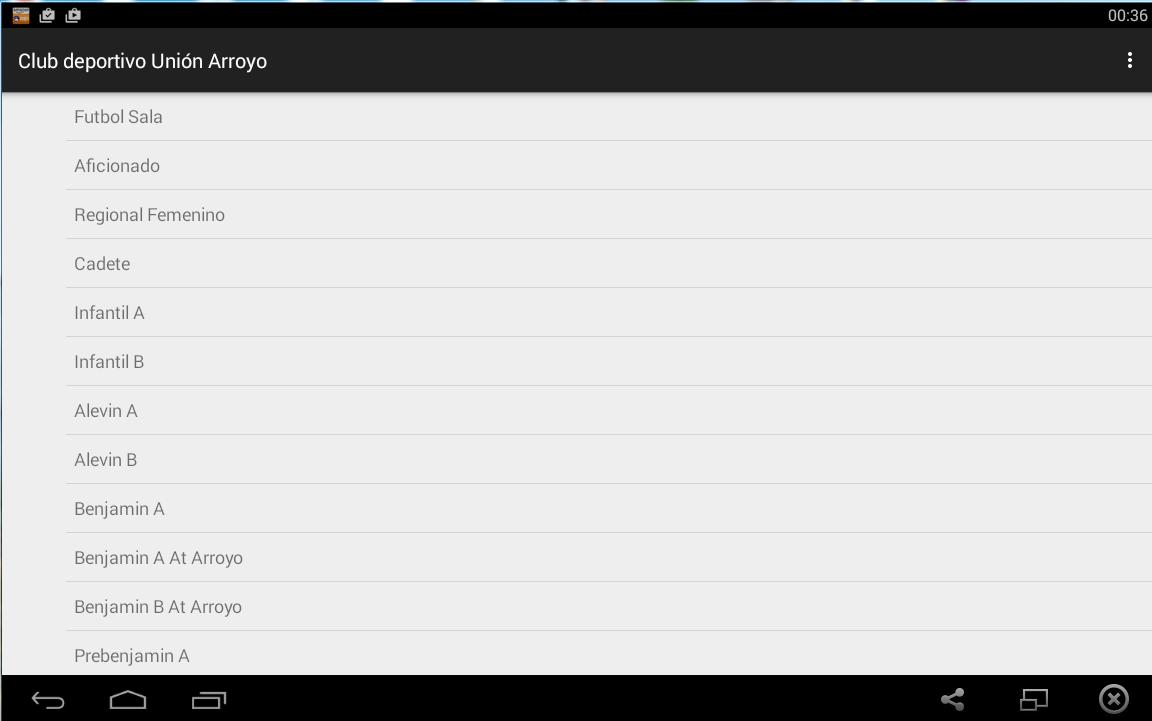This screenshot has width=1152, height=721.
Task: Open the Prebenjamin A team
Action: point(131,656)
